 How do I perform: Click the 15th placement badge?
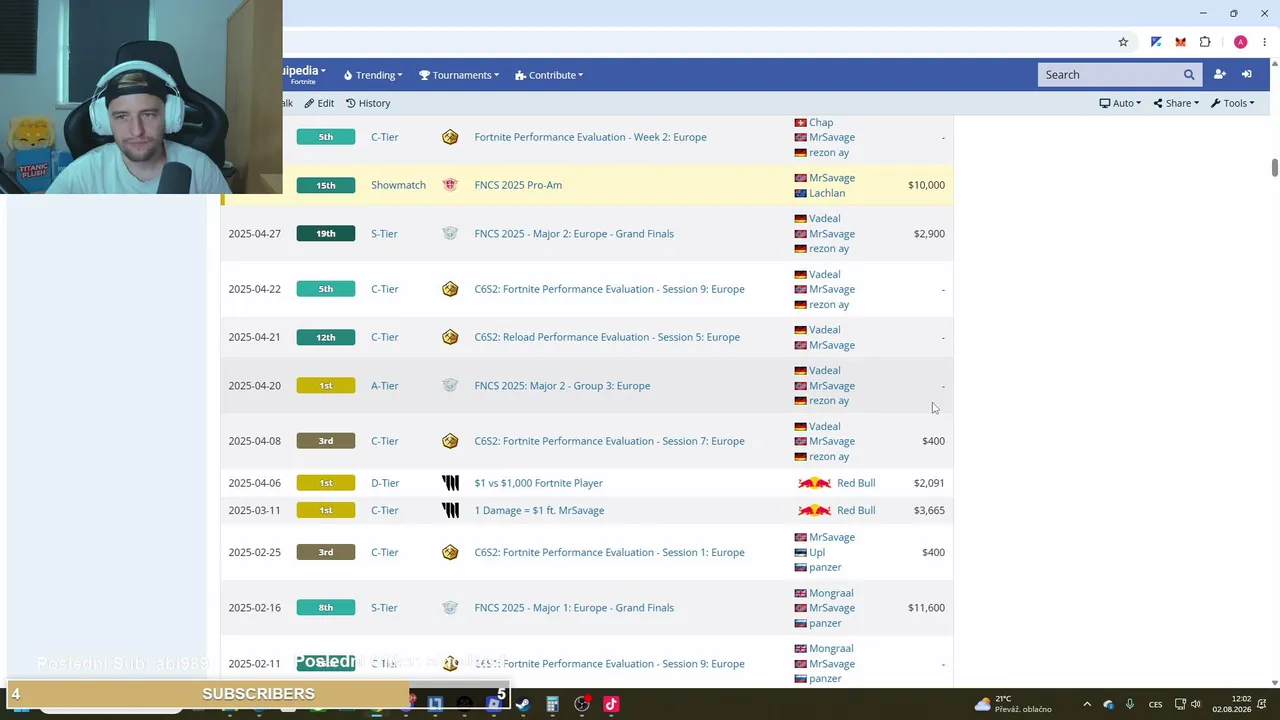click(x=326, y=185)
